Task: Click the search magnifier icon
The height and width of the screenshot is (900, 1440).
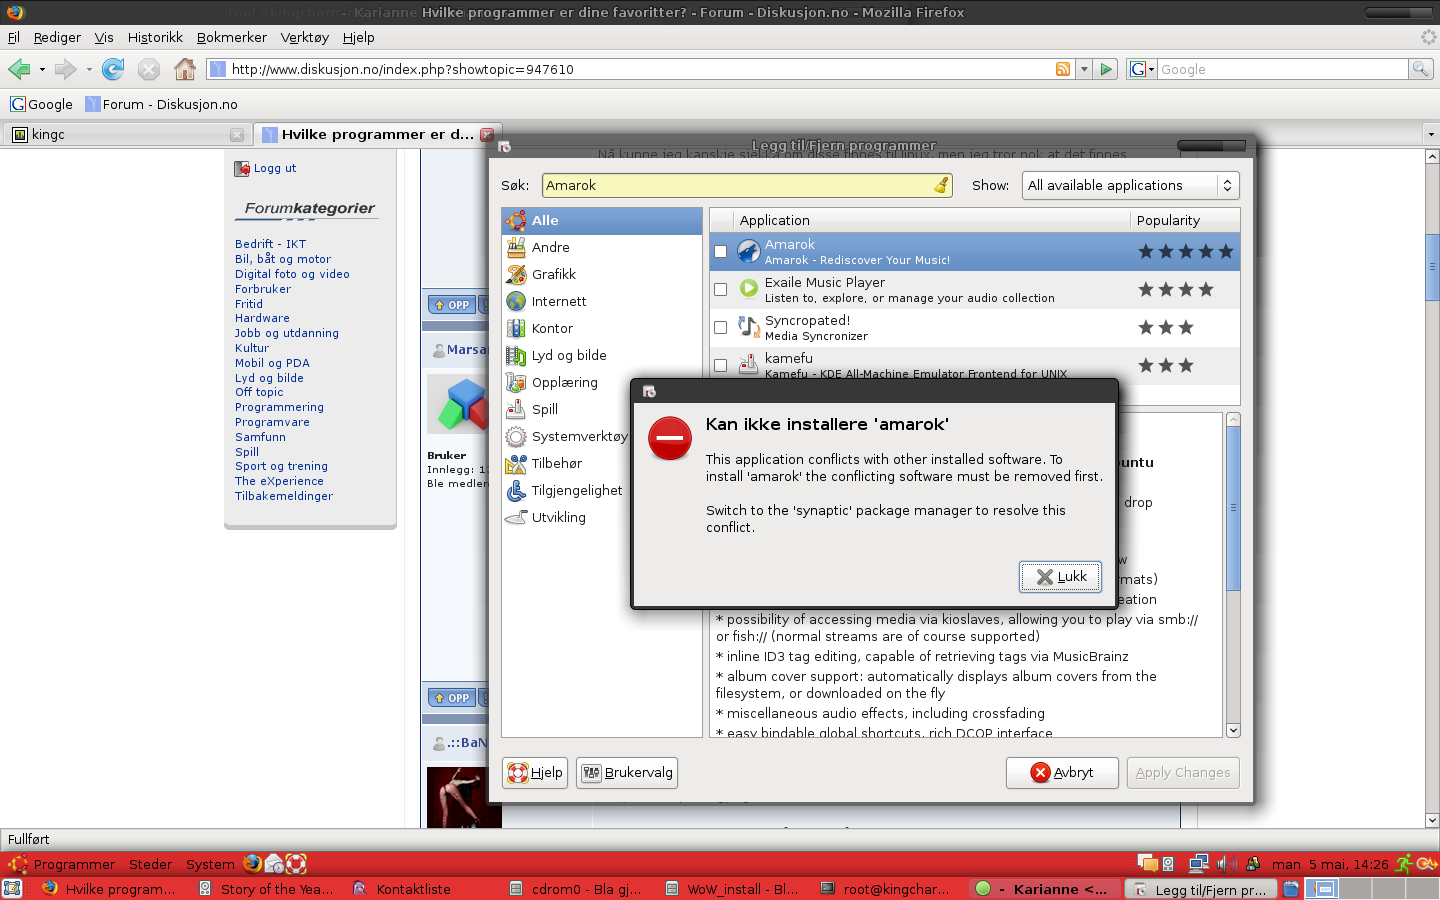Action: click(x=1420, y=69)
